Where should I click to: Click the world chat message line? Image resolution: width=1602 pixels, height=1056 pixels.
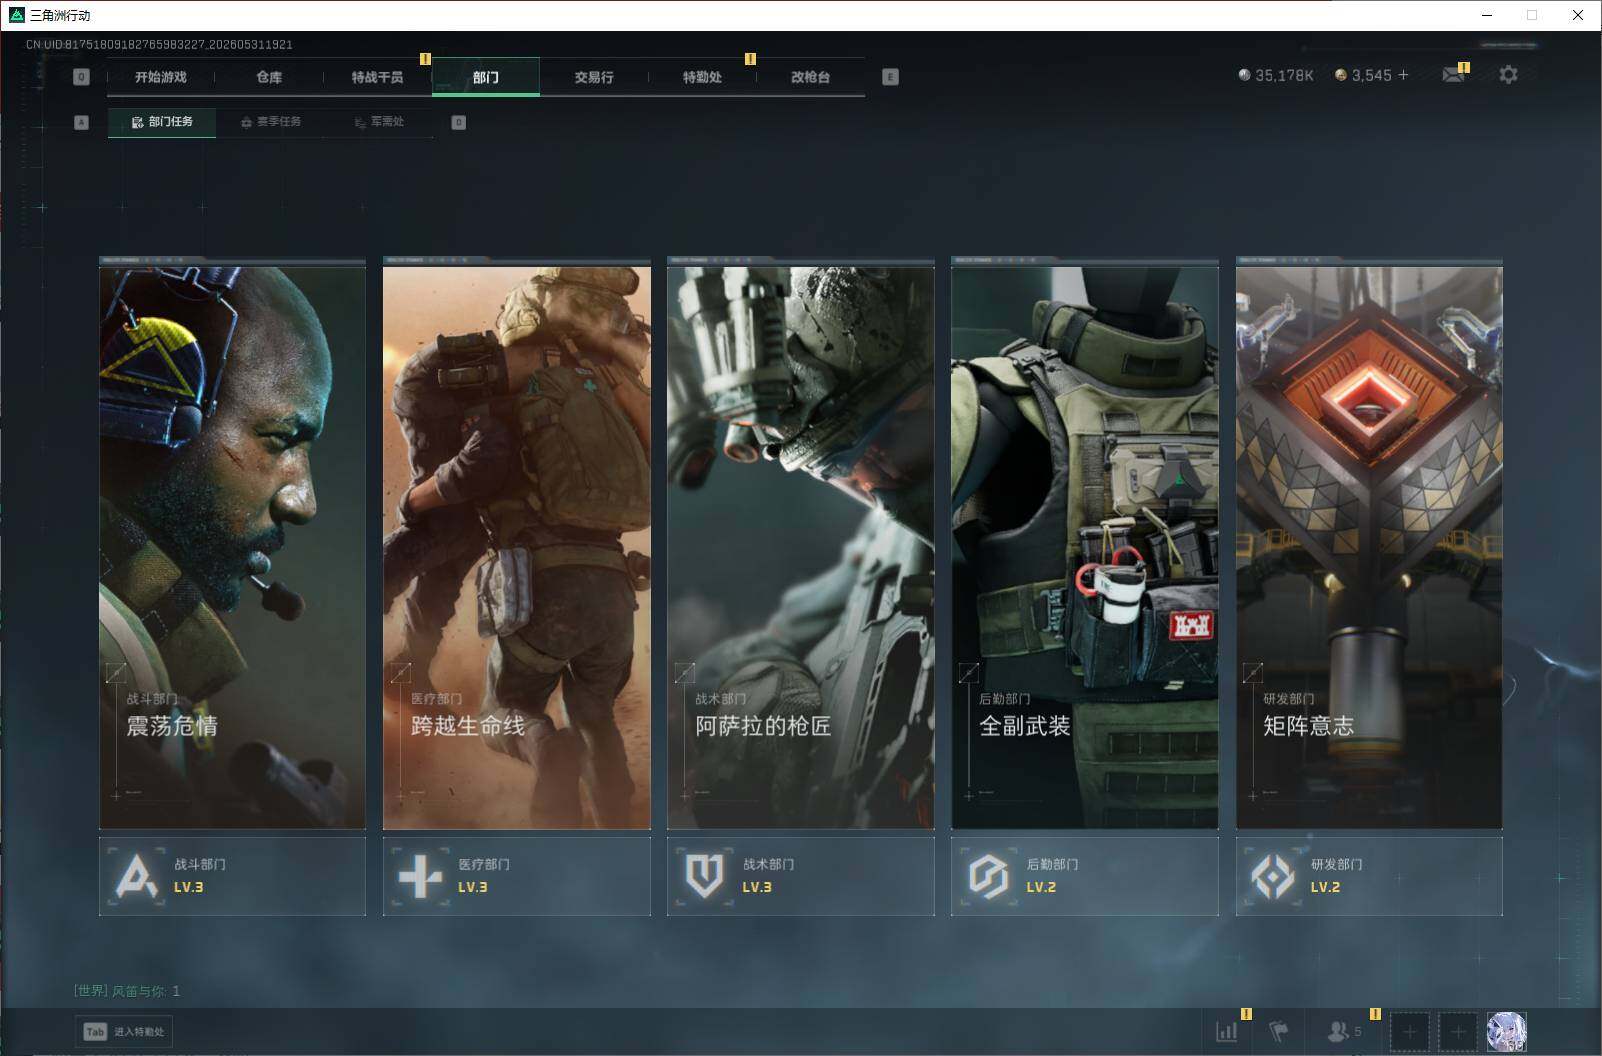point(127,991)
